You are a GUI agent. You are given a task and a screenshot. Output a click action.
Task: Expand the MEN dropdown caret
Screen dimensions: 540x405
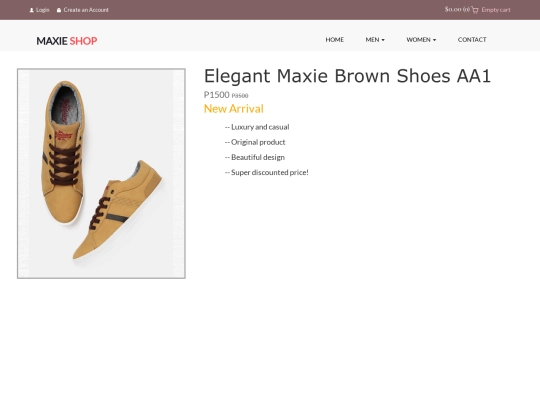point(383,40)
